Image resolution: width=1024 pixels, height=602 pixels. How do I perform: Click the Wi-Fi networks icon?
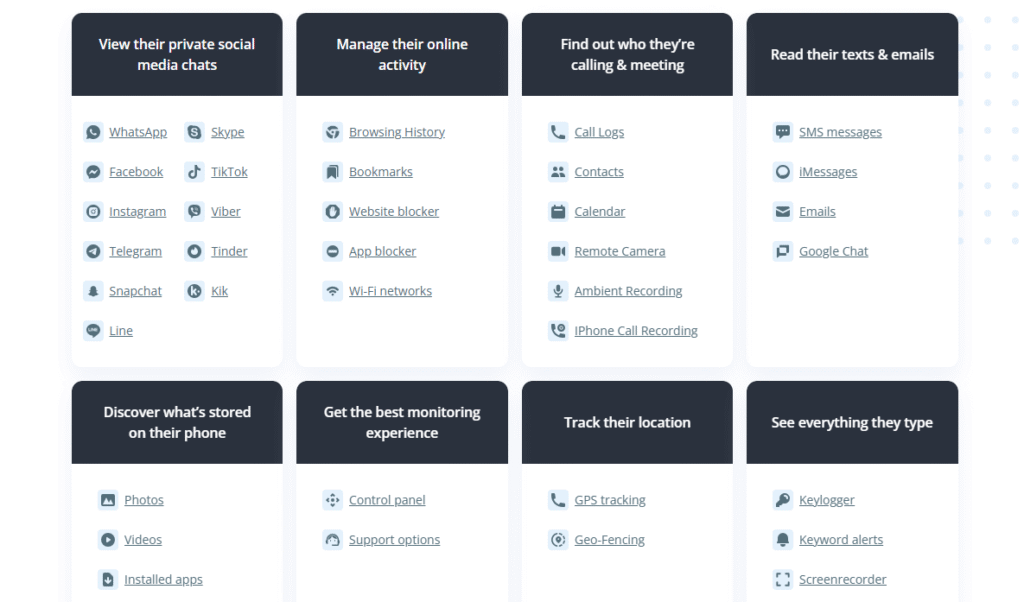coord(333,291)
